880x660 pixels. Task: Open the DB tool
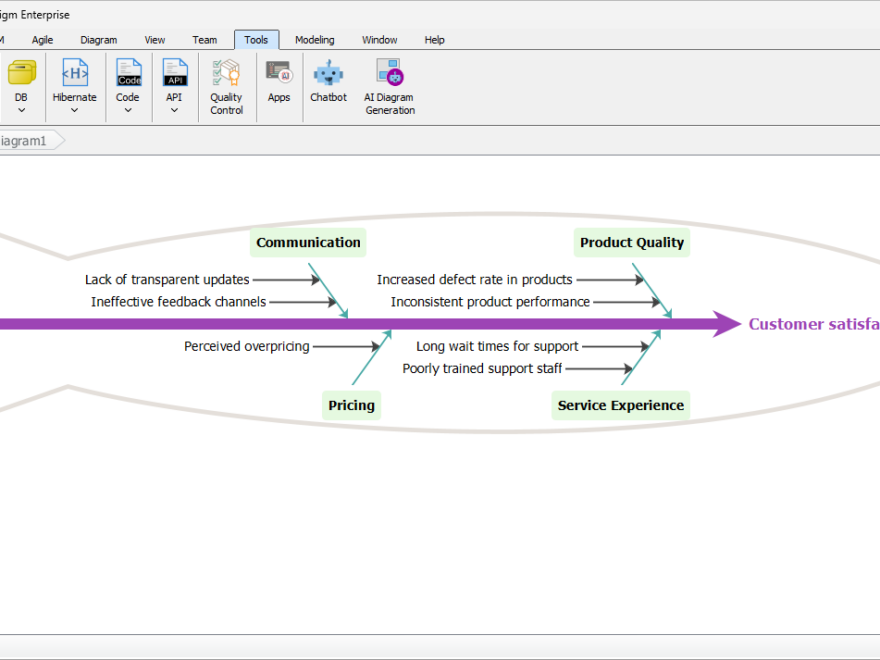pos(20,80)
